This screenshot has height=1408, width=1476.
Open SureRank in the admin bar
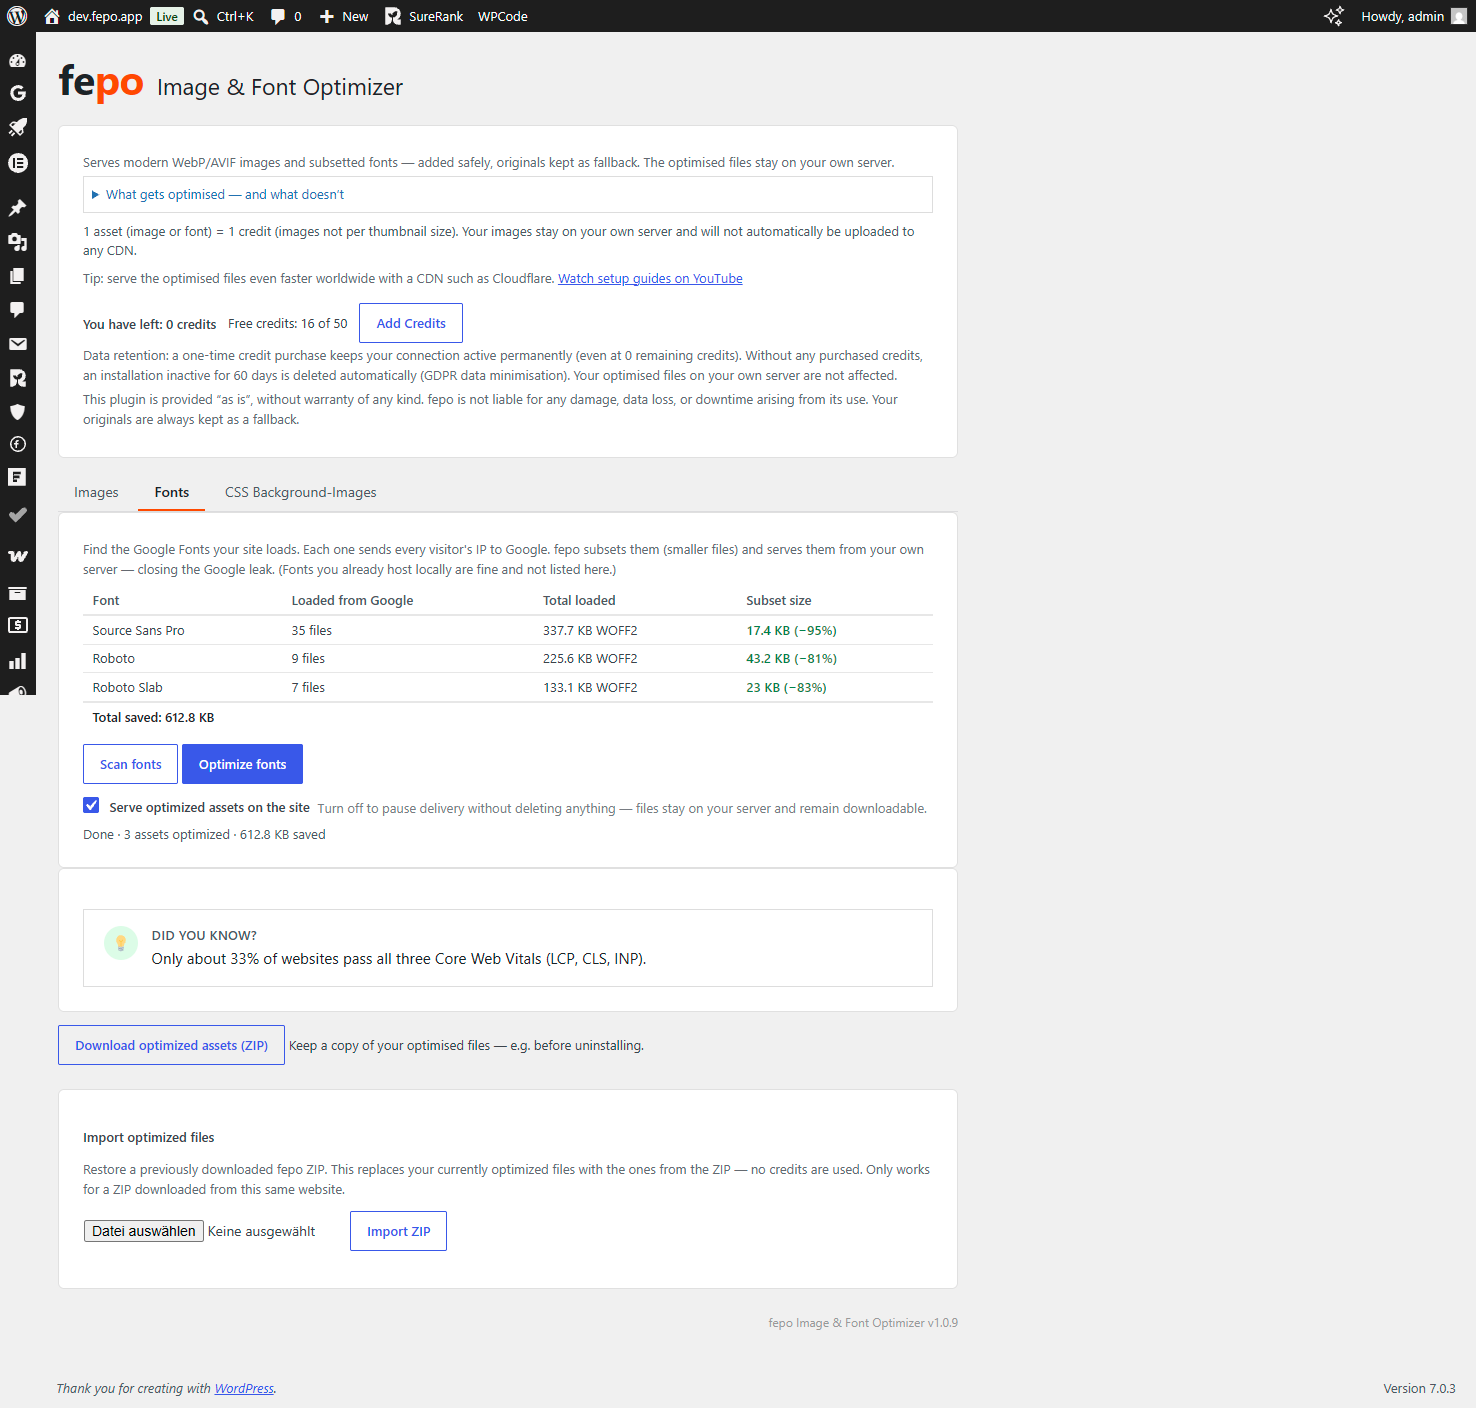[424, 16]
